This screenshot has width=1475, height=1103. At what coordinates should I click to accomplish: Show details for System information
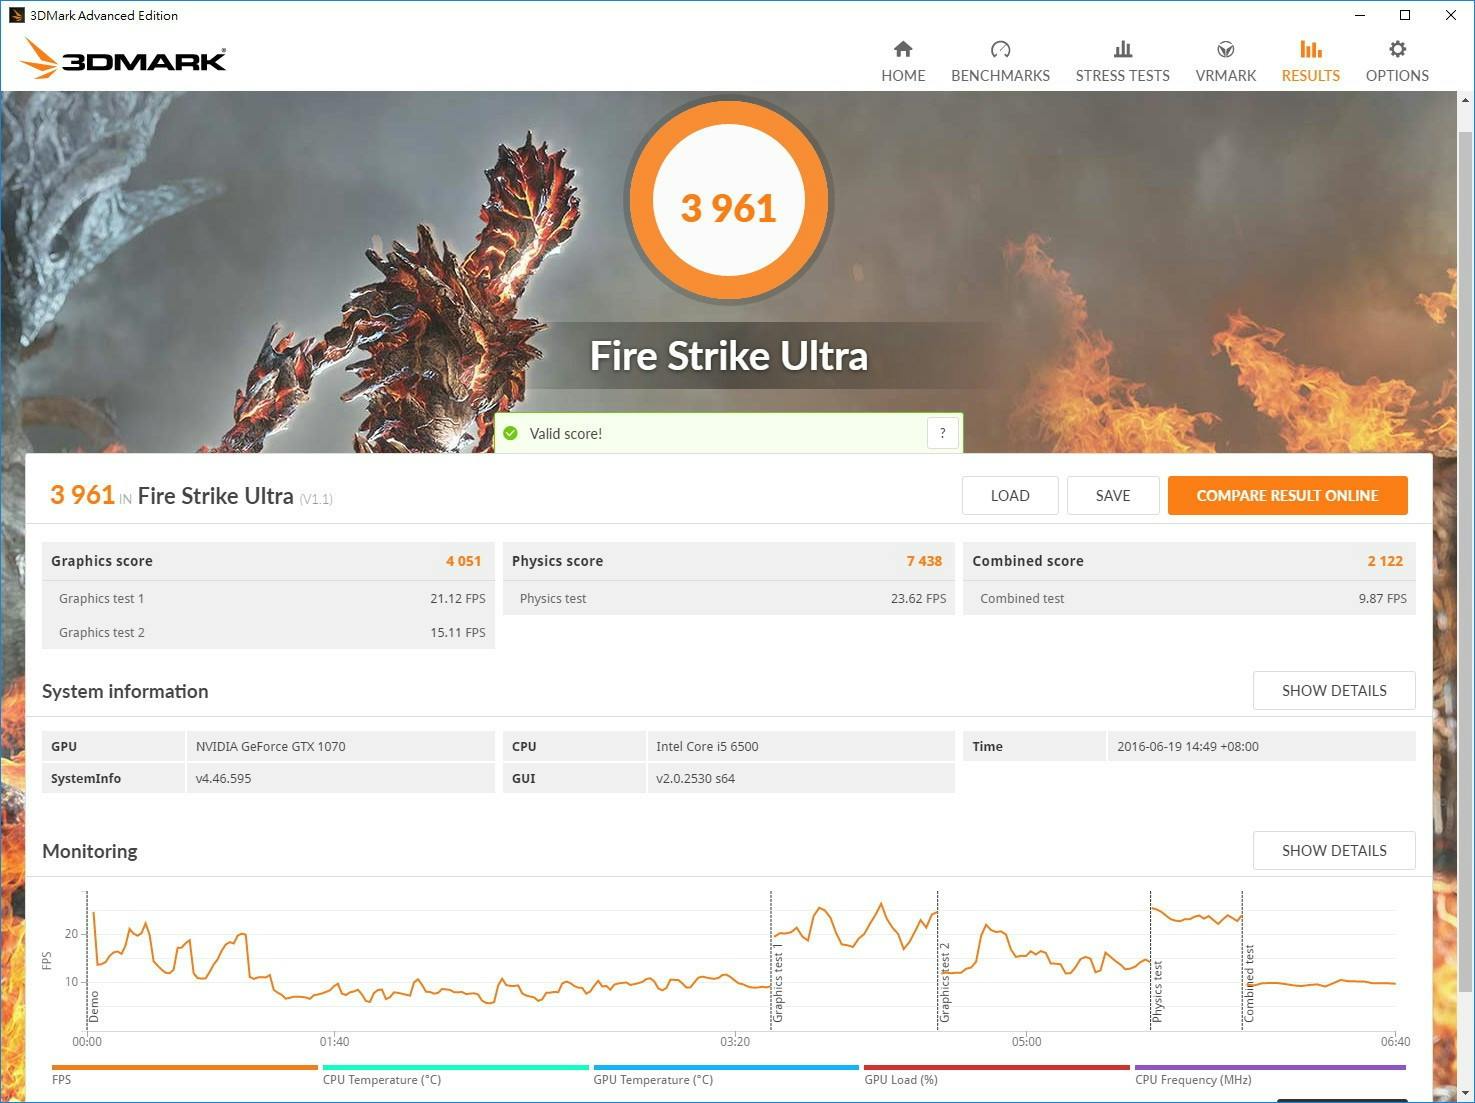point(1334,690)
